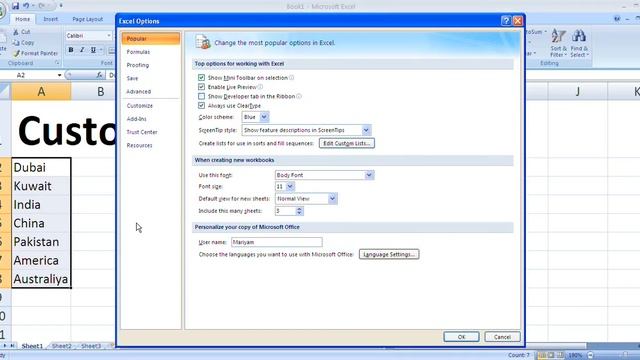Click Cancel in Excel Options dialog
This screenshot has height=360, width=640.
click(502, 337)
